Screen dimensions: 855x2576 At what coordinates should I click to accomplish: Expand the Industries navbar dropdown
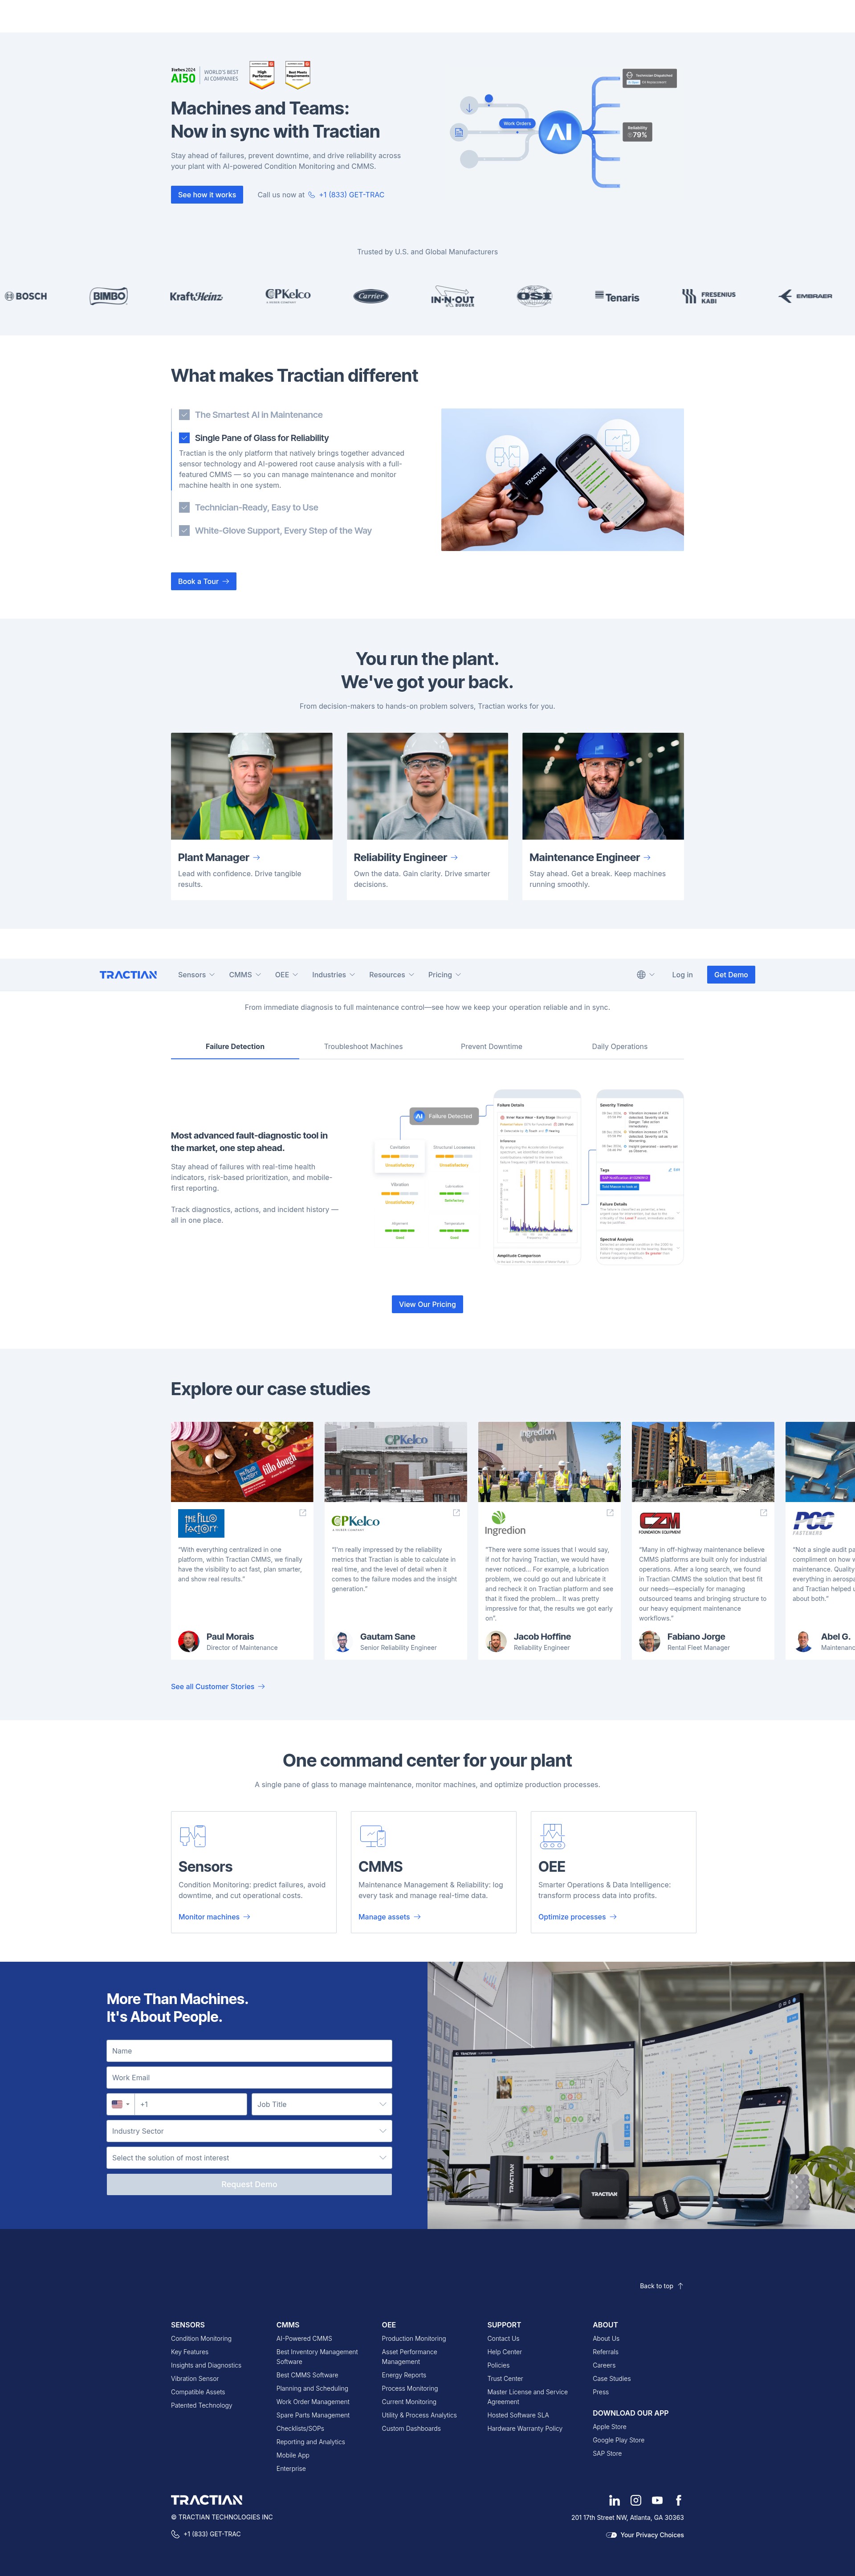[334, 974]
